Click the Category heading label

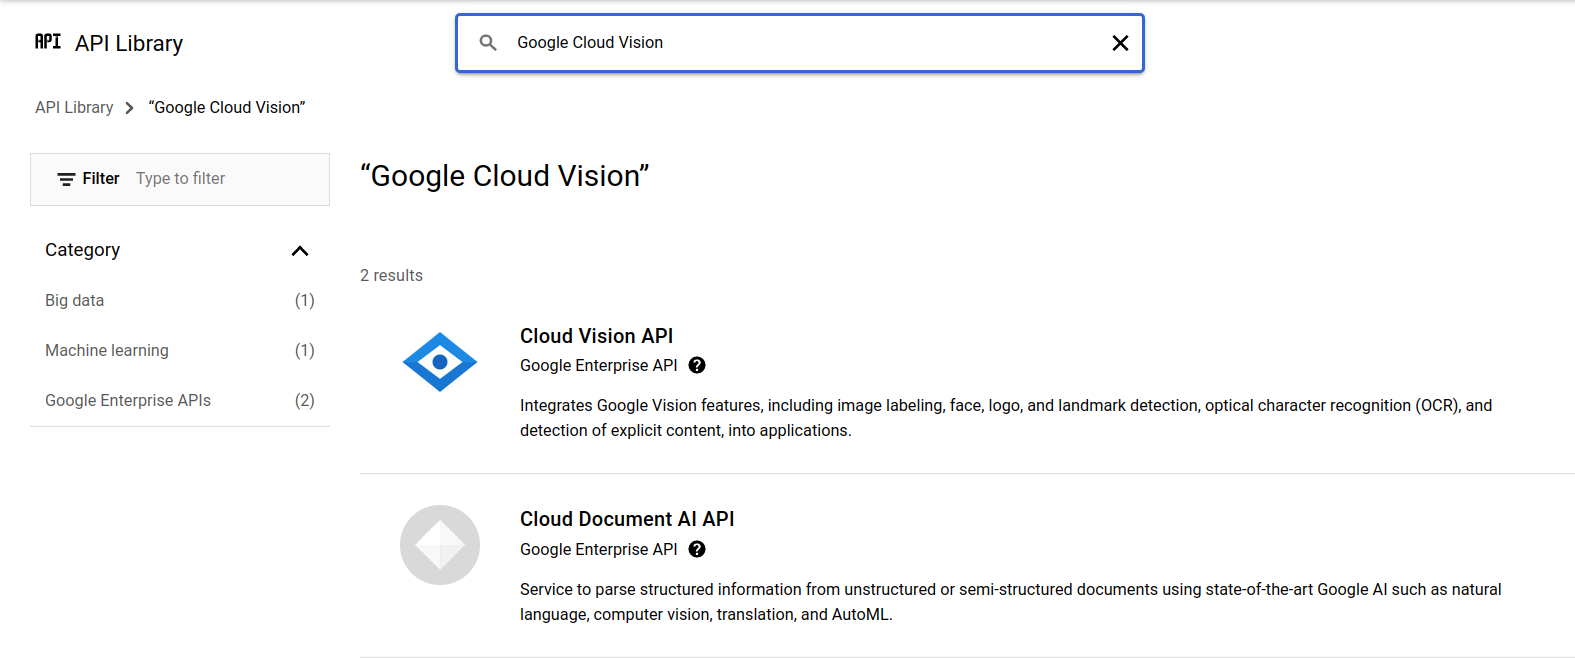(82, 250)
